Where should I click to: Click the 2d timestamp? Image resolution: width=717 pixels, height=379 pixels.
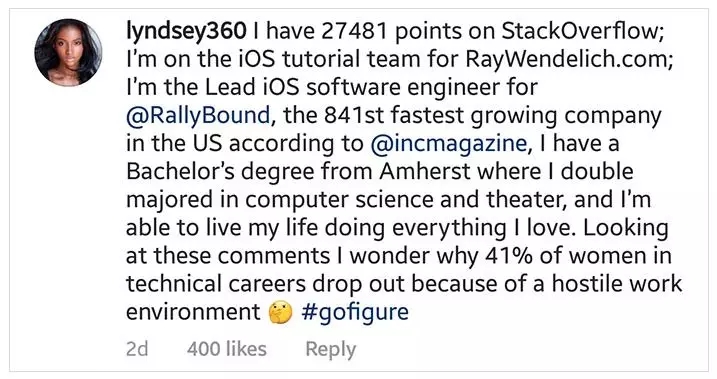coord(137,349)
